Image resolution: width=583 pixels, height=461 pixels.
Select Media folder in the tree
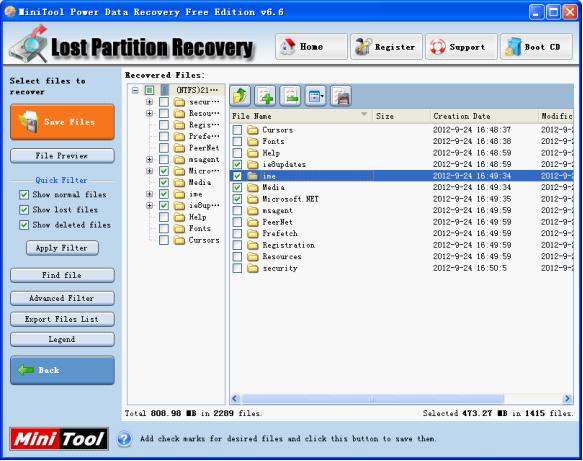pyautogui.click(x=200, y=183)
